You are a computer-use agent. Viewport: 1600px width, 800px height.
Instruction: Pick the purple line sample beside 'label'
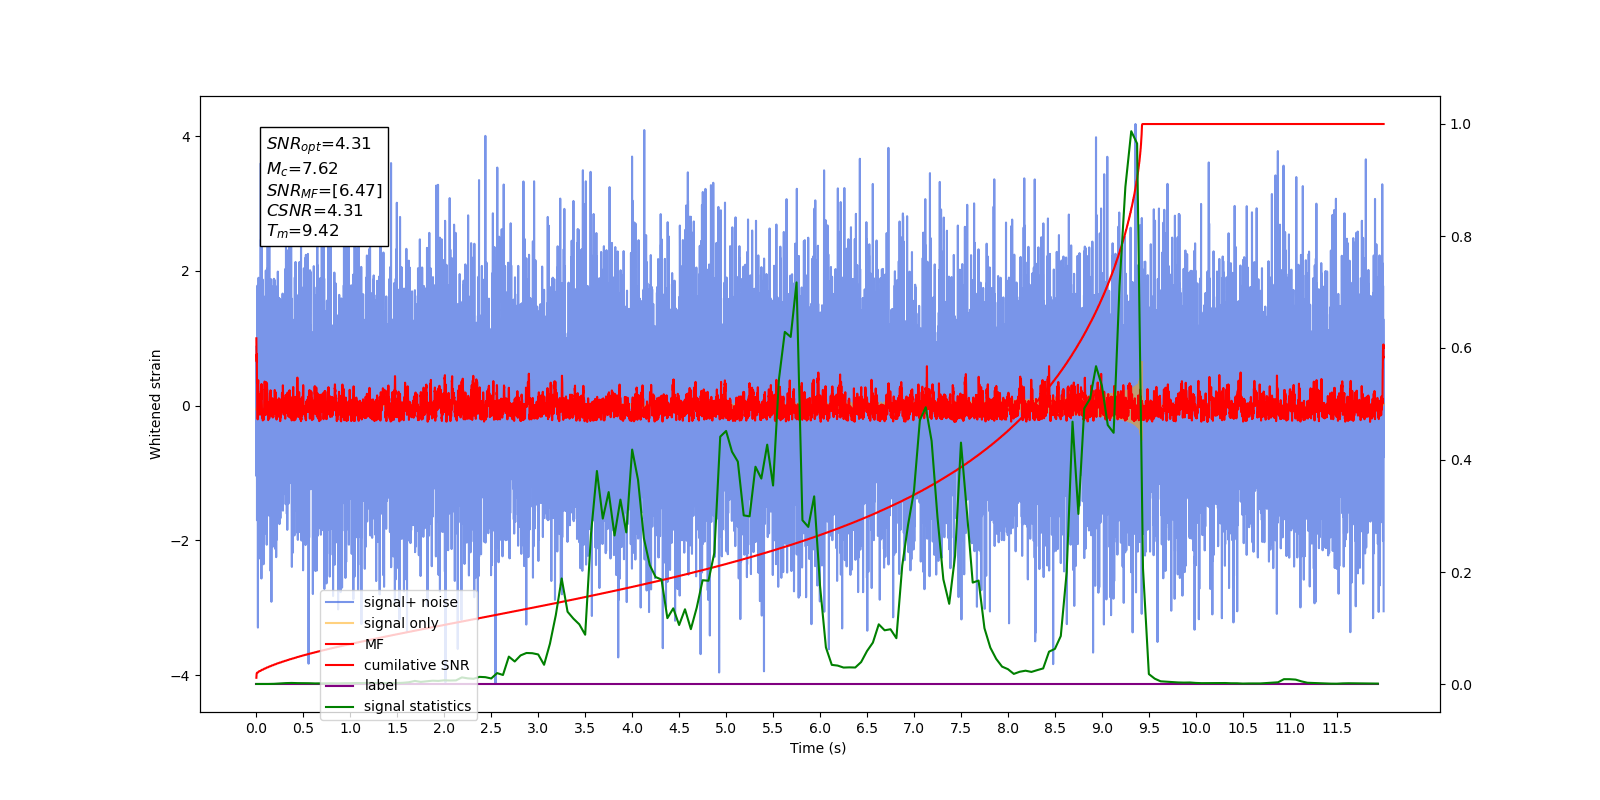tap(340, 685)
